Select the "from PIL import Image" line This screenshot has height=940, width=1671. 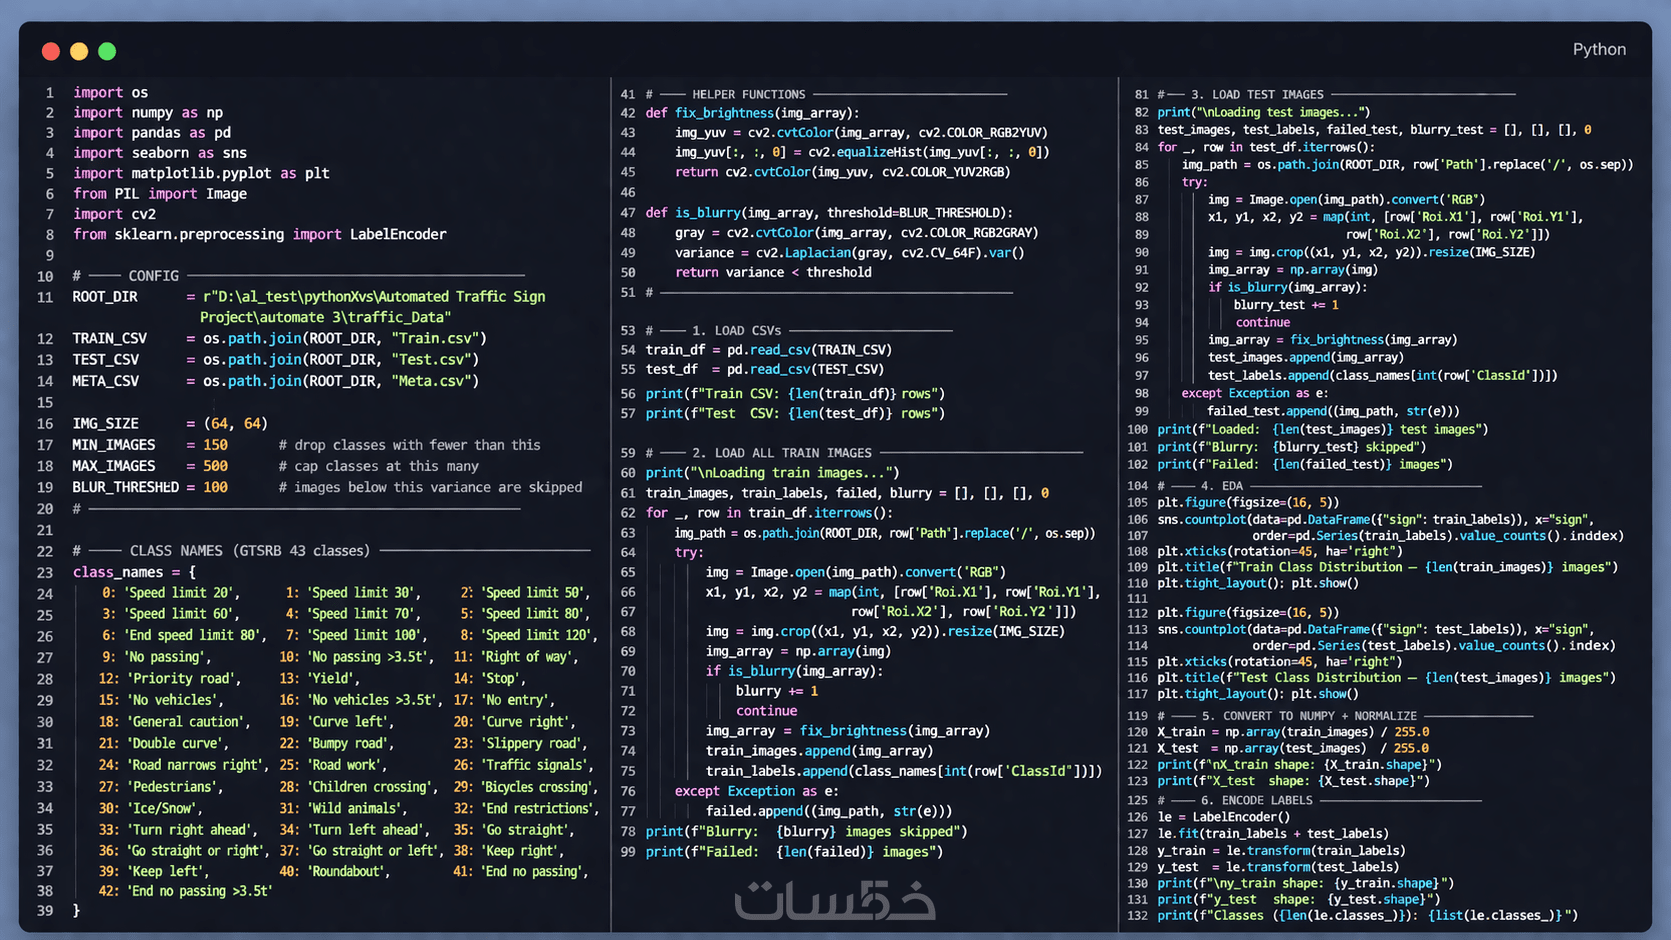(x=160, y=194)
